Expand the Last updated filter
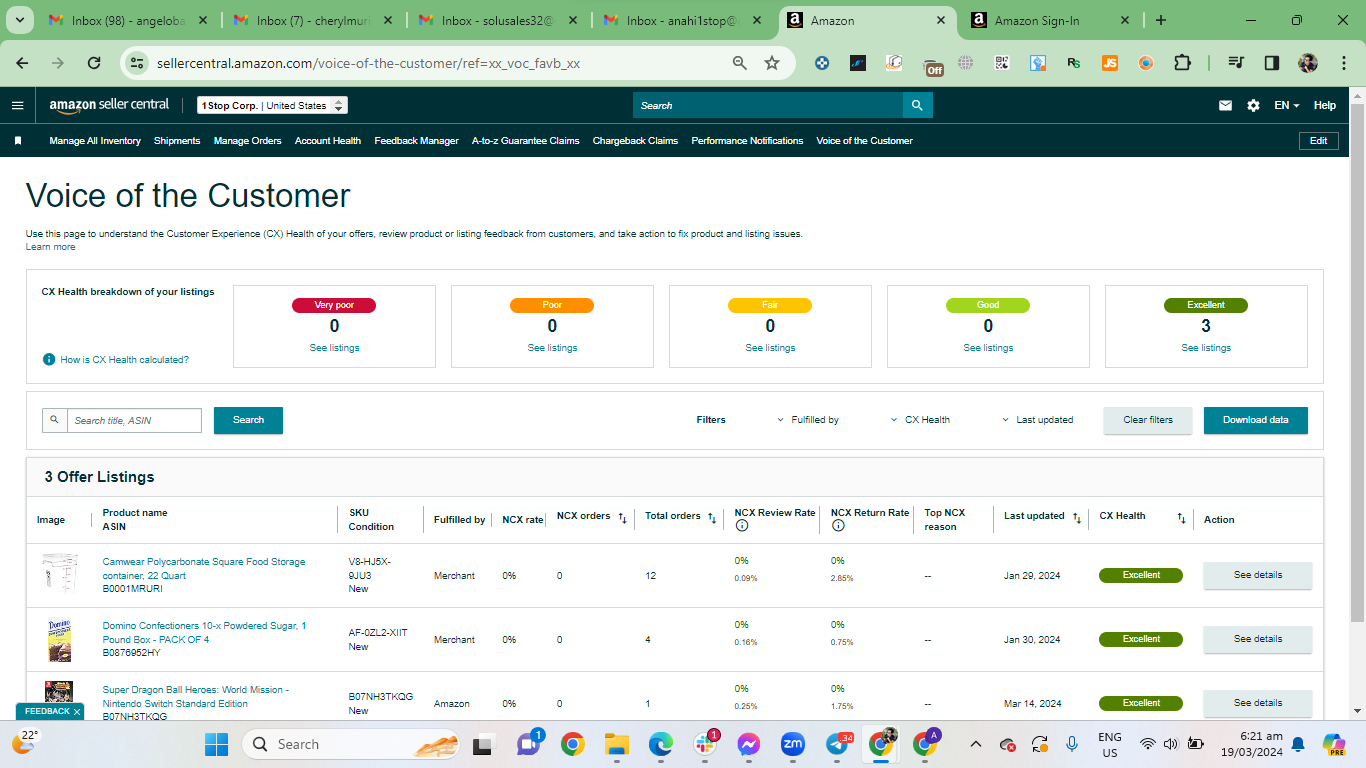The image size is (1366, 768). coord(1038,420)
